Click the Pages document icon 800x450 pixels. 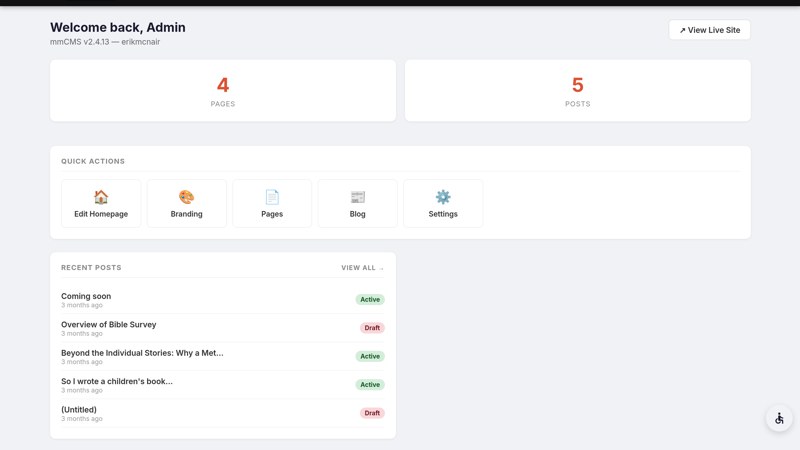[272, 197]
